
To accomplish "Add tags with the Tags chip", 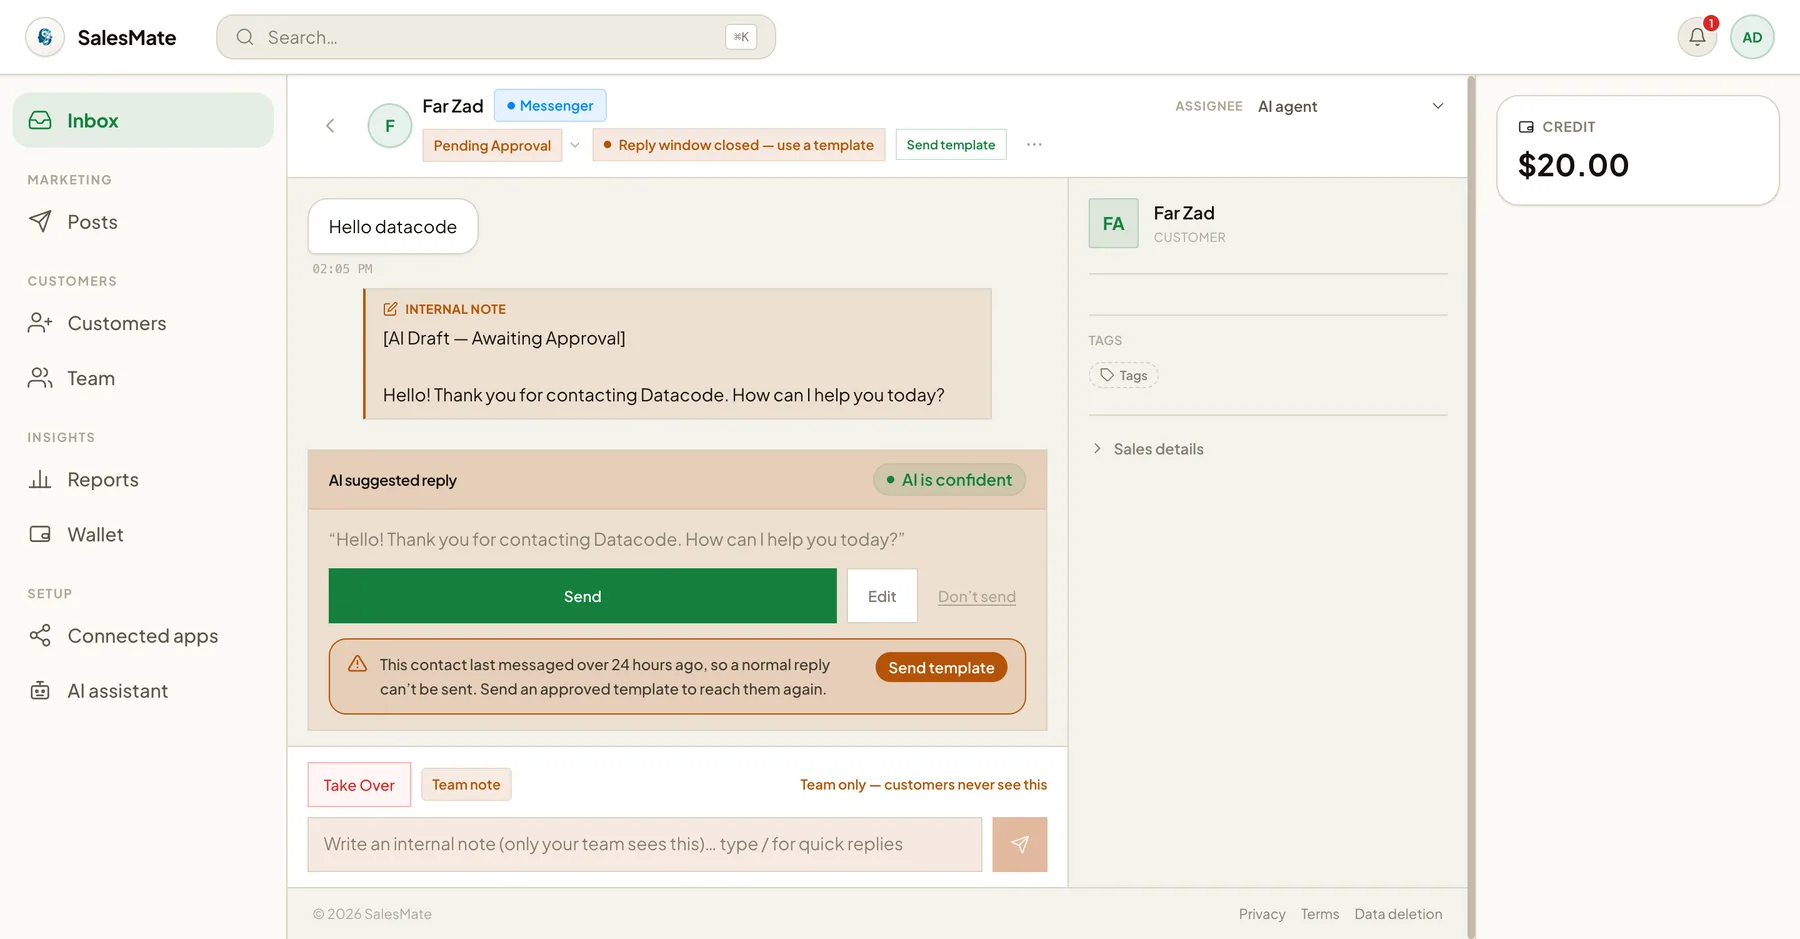I will [x=1124, y=375].
